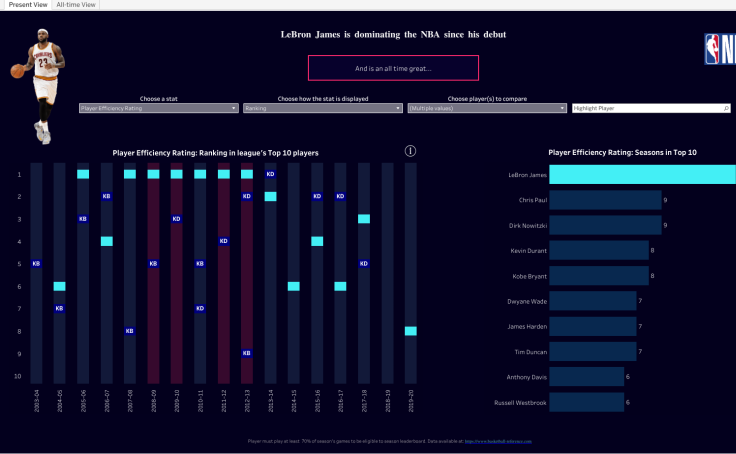Image resolution: width=736 pixels, height=454 pixels.
Task: Select the Kevin Durant bar
Action: (599, 250)
